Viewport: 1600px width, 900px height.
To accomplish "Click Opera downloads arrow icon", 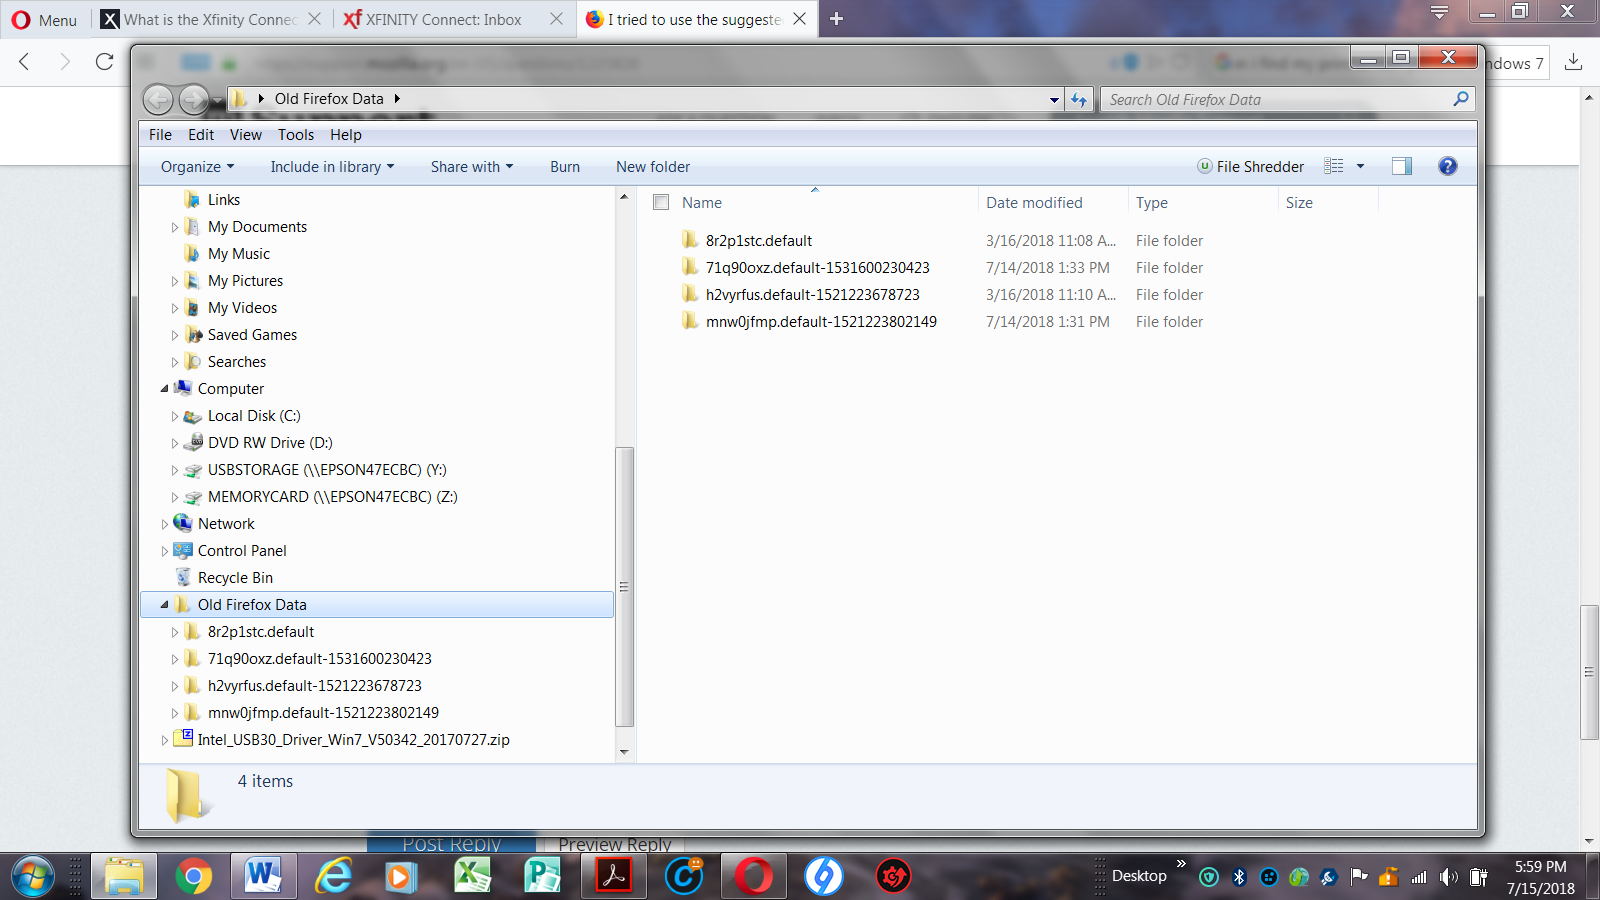I will click(1573, 62).
